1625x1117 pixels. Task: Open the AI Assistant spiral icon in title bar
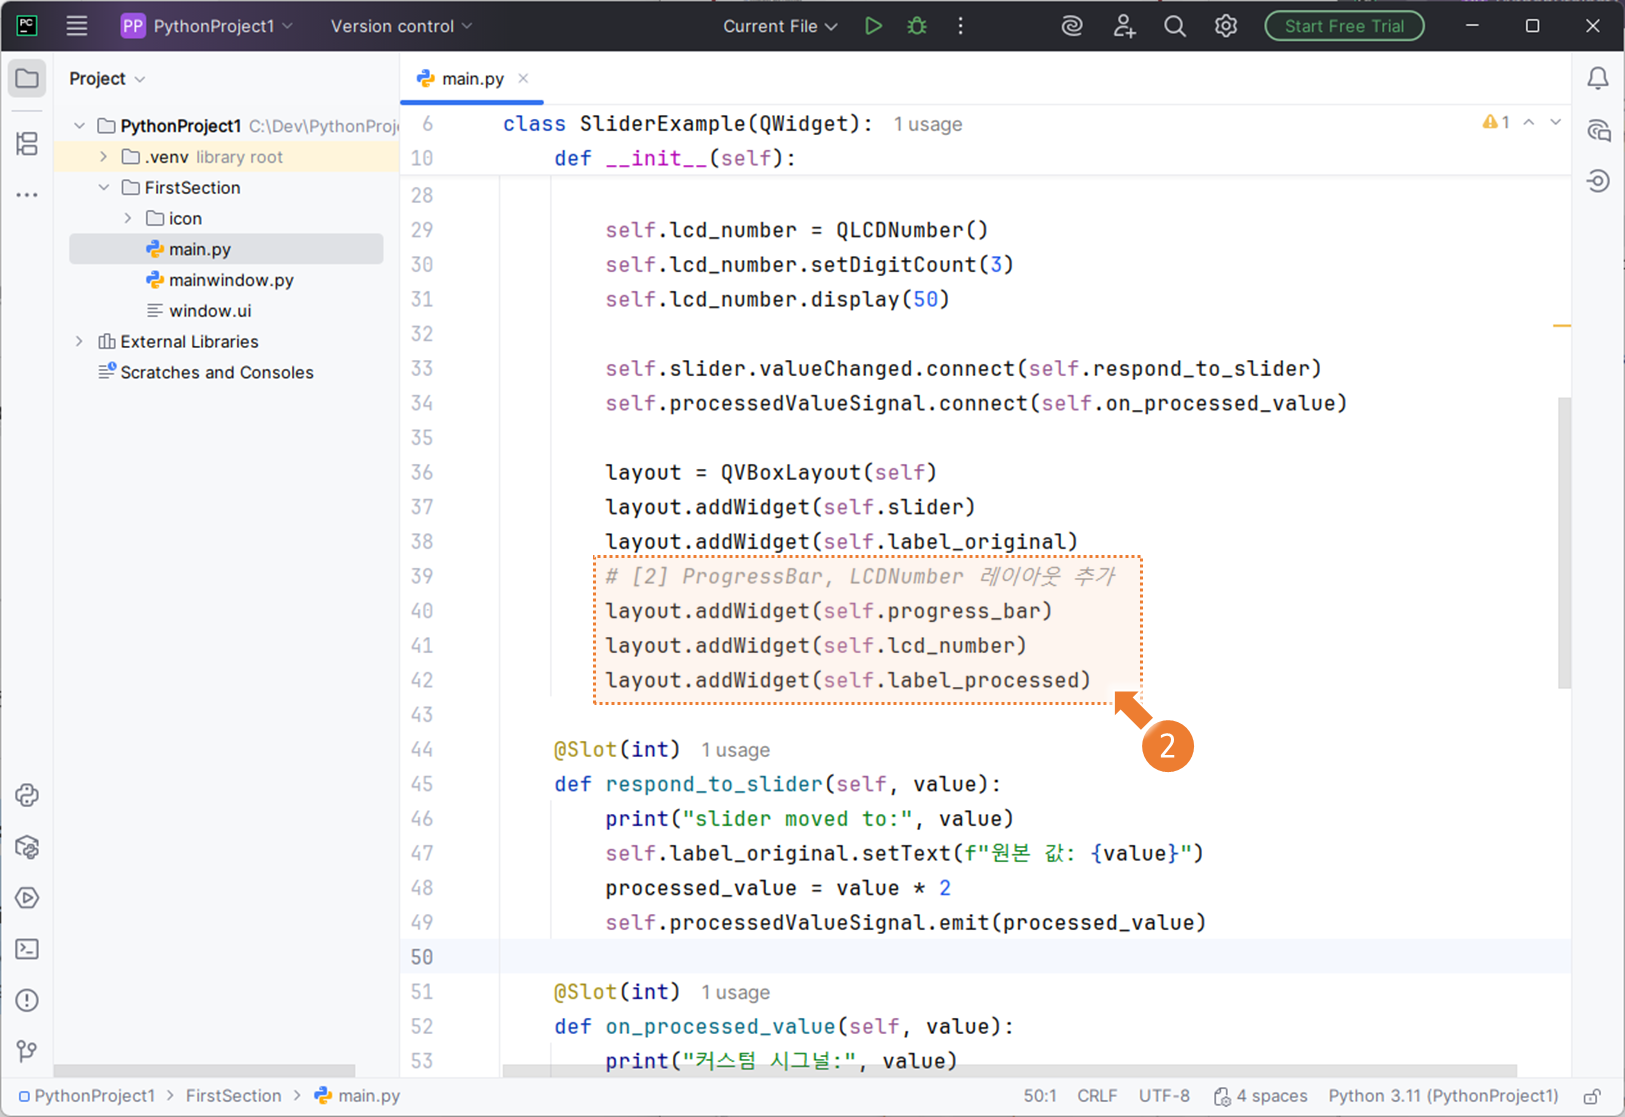point(1072,26)
